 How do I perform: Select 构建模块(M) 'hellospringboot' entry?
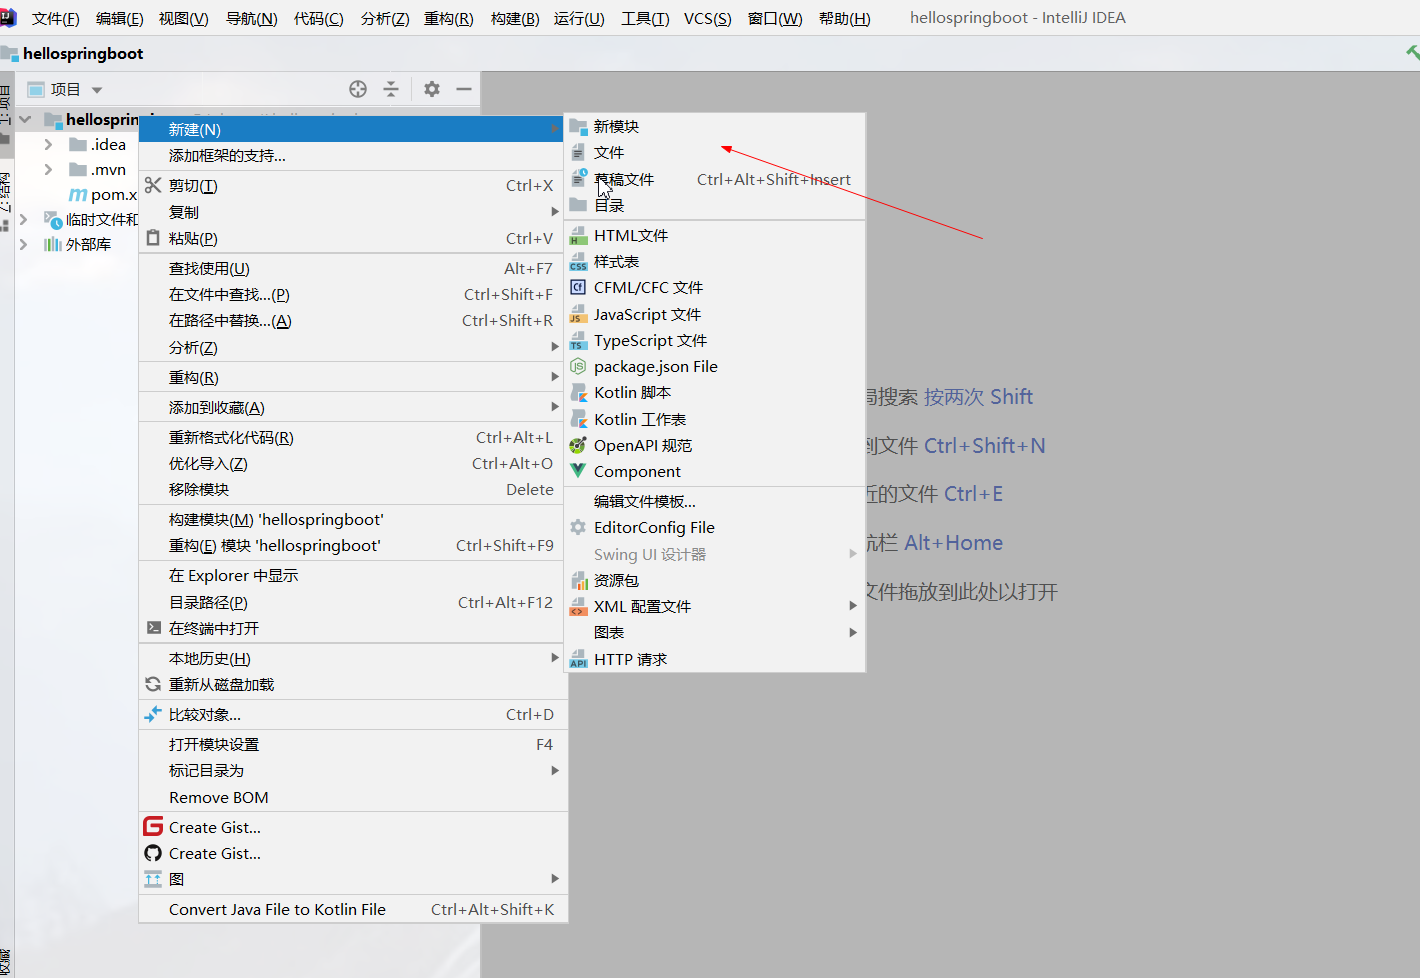pos(353,519)
